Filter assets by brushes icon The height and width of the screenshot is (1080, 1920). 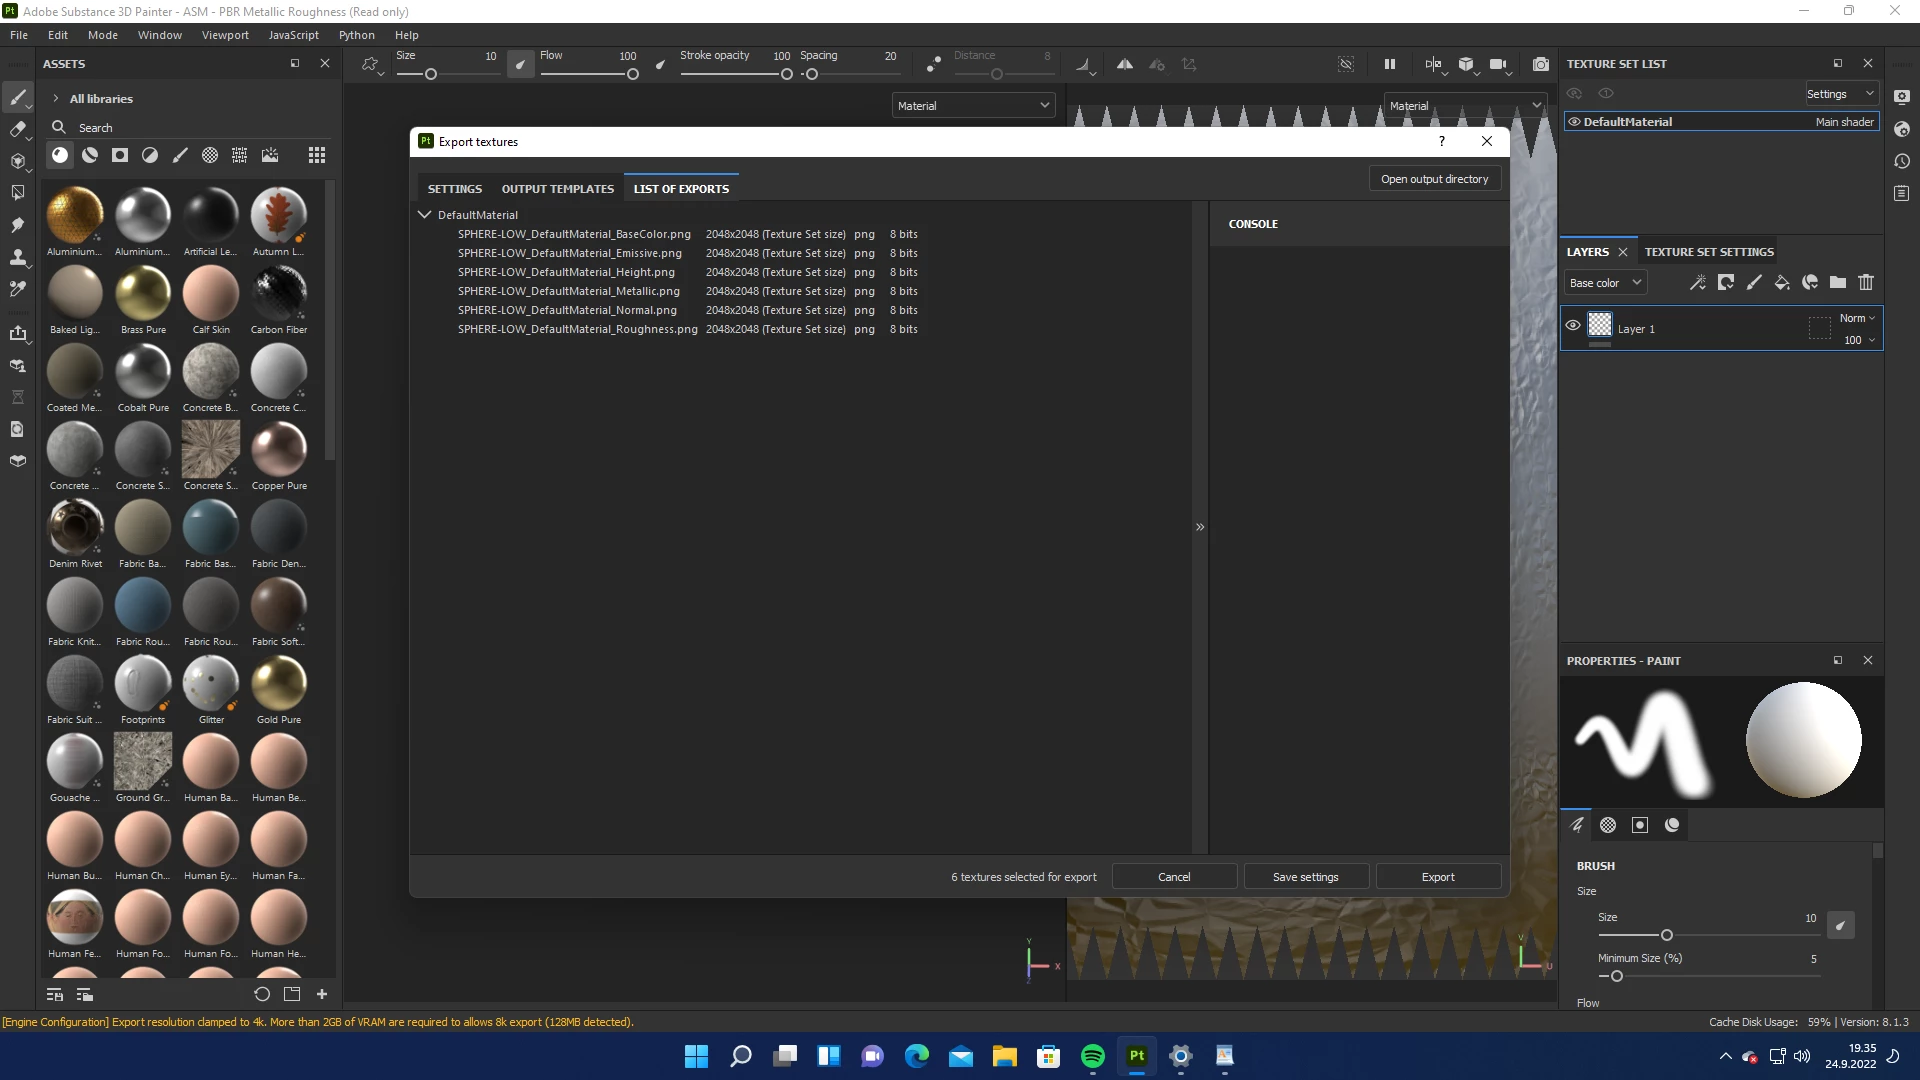[x=180, y=155]
